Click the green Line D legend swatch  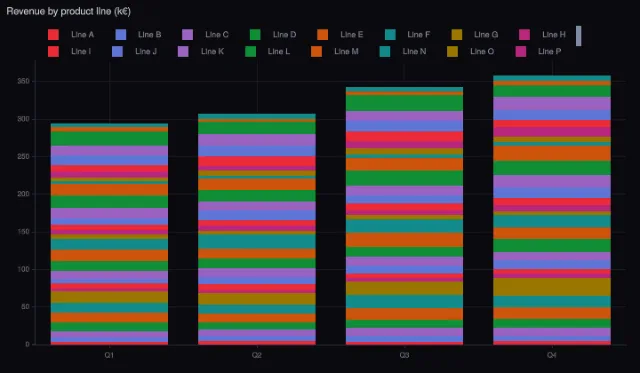[255, 35]
